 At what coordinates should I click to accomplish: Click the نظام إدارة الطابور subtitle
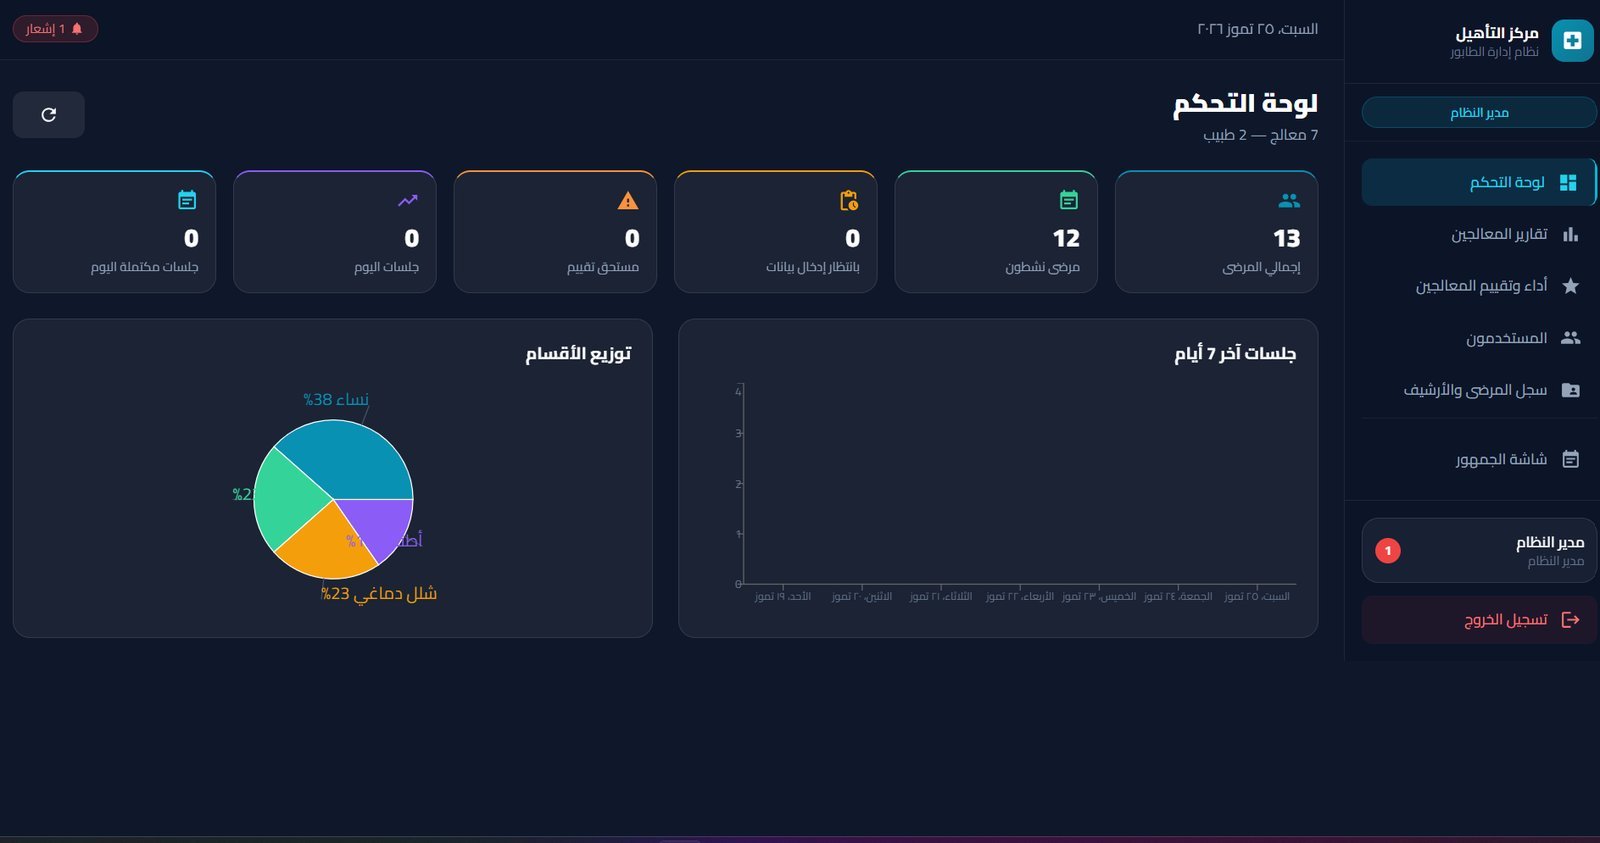(x=1495, y=51)
